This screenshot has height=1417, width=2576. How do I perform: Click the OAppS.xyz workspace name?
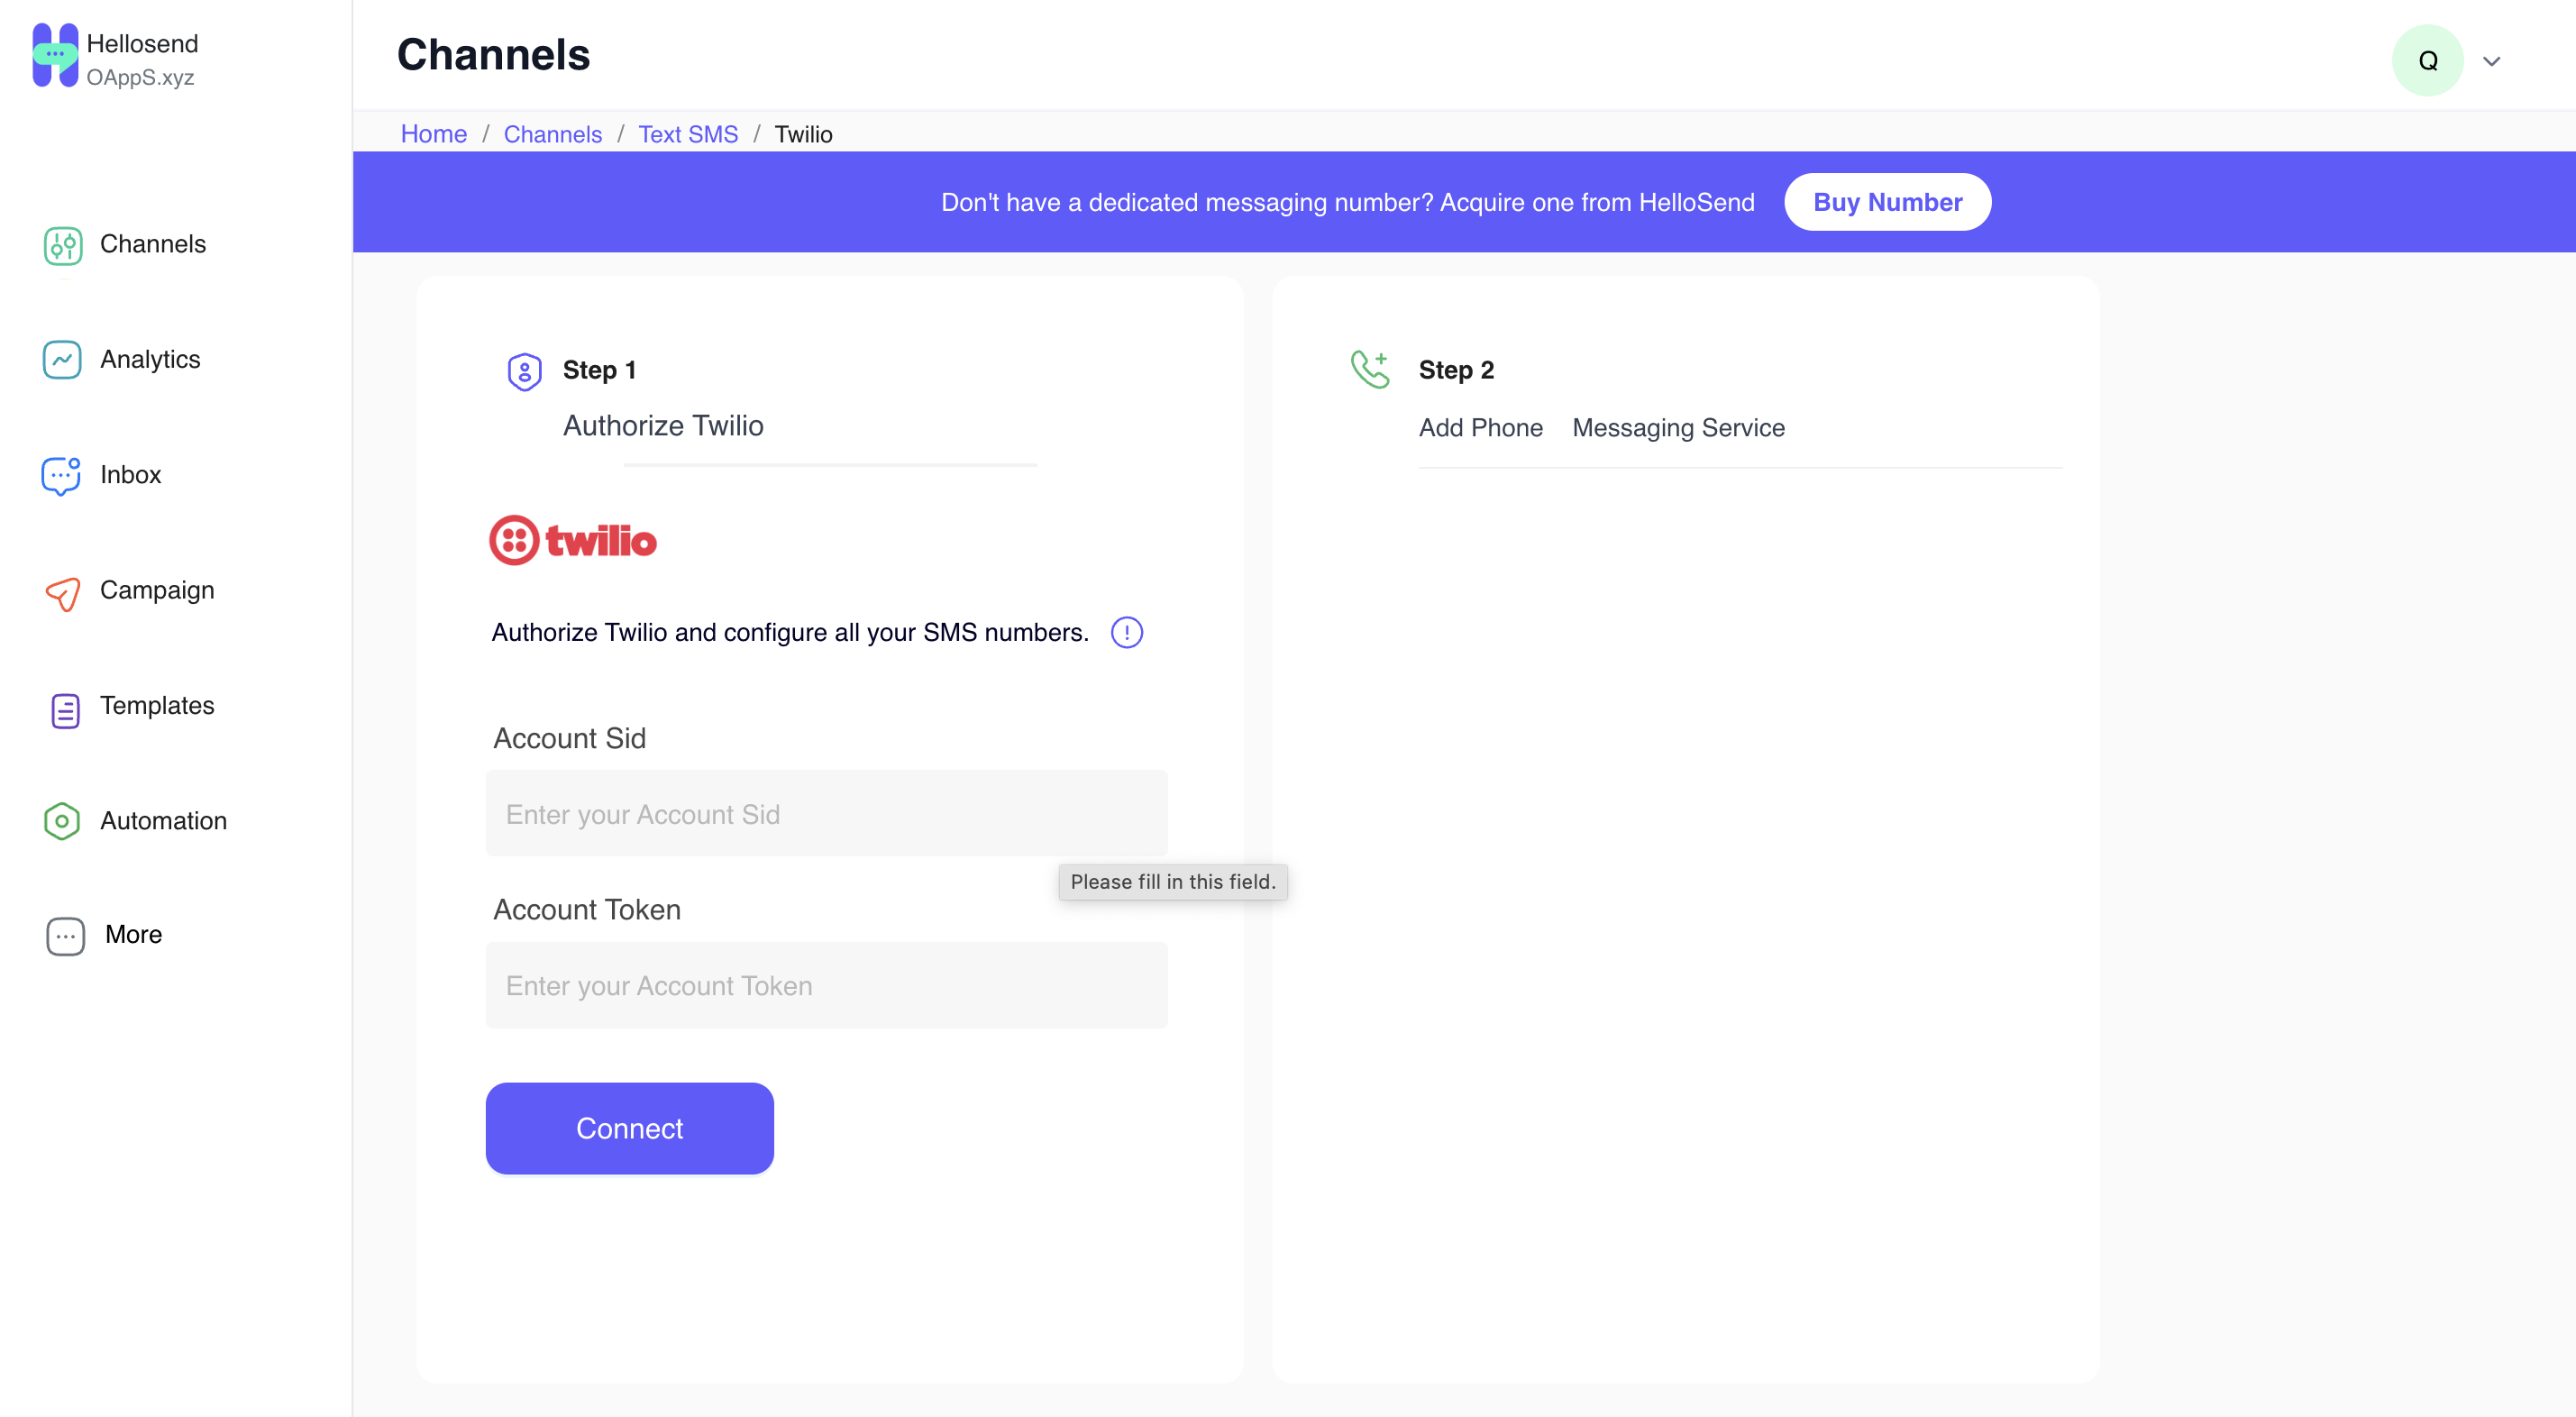(x=140, y=77)
